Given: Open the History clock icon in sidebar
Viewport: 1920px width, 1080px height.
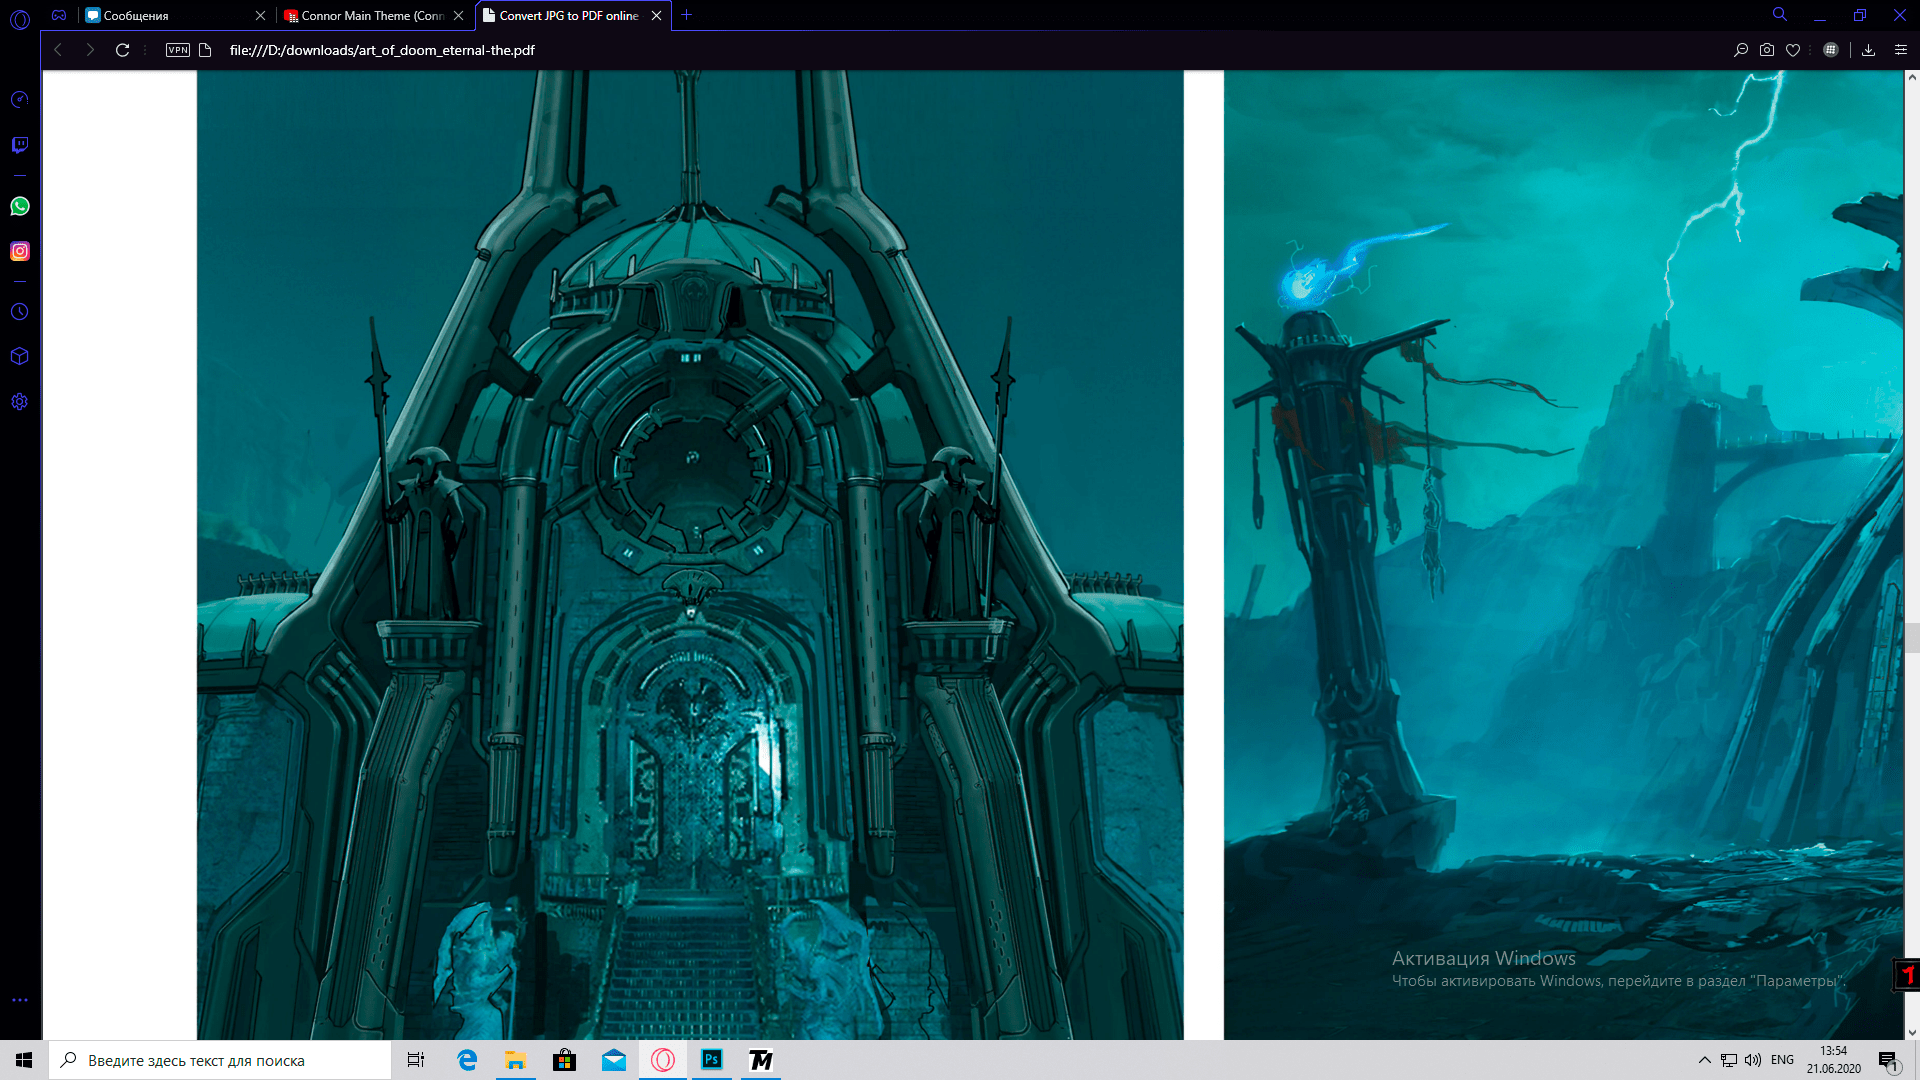Looking at the screenshot, I should (19, 312).
